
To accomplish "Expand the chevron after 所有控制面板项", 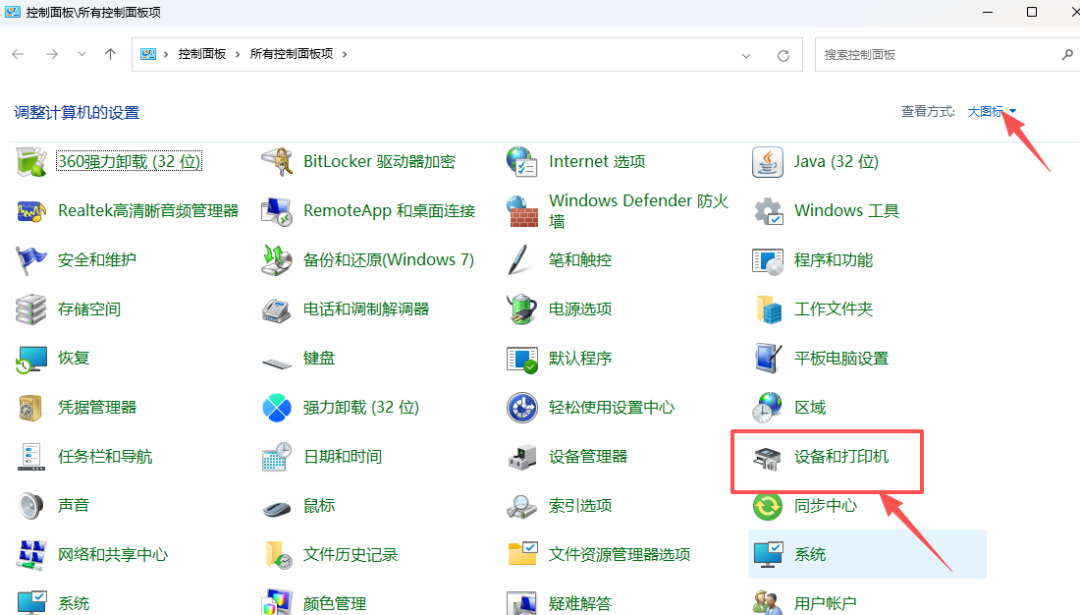I will point(345,54).
